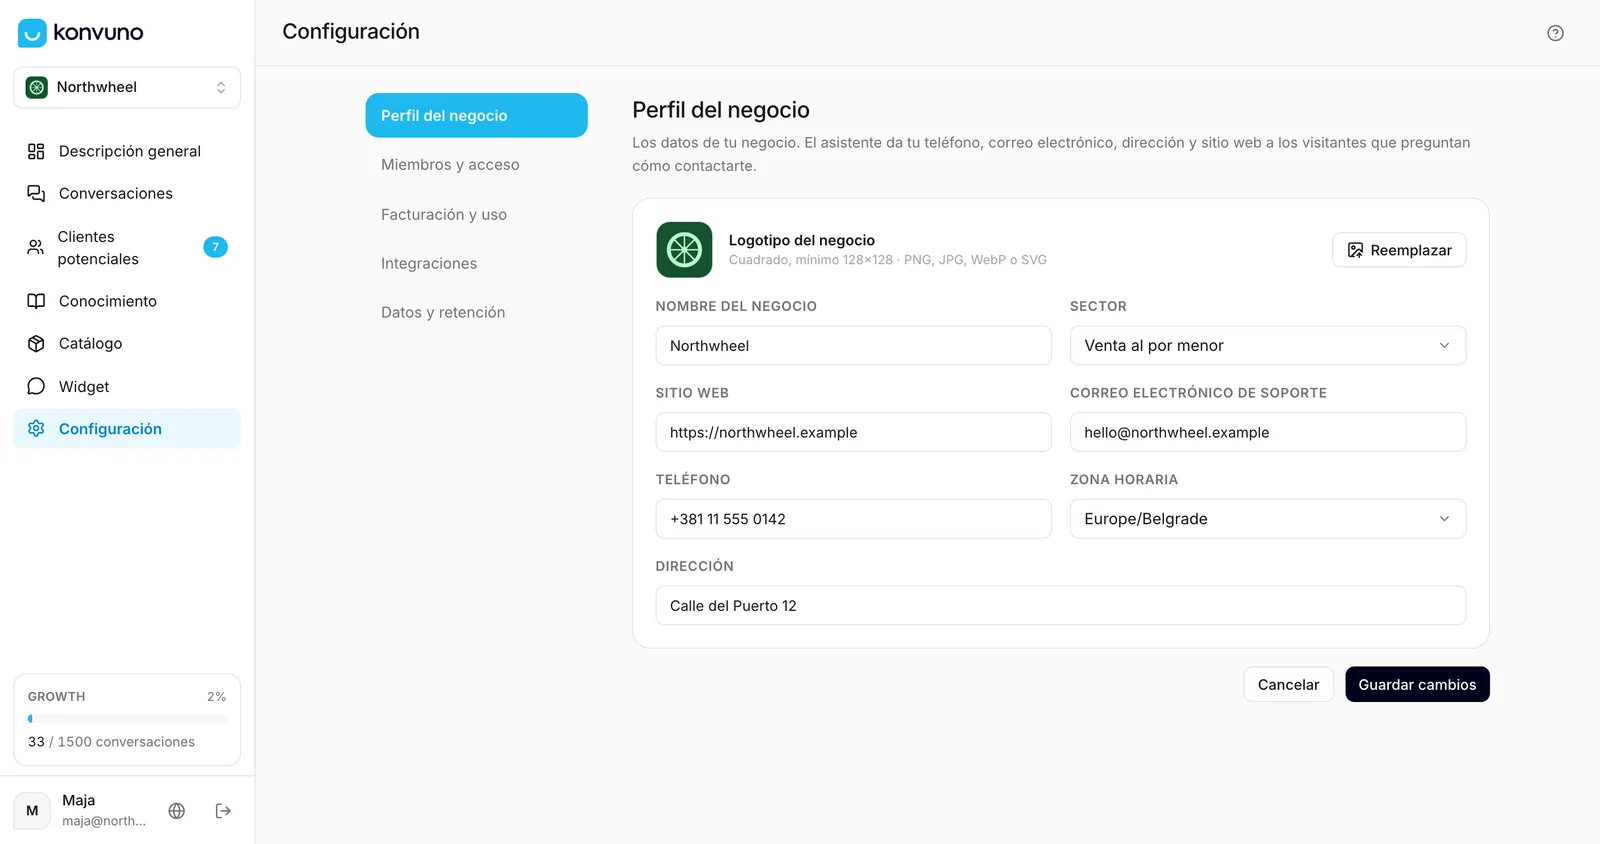The height and width of the screenshot is (844, 1600).
Task: Open the help icon in header
Action: pyautogui.click(x=1555, y=33)
